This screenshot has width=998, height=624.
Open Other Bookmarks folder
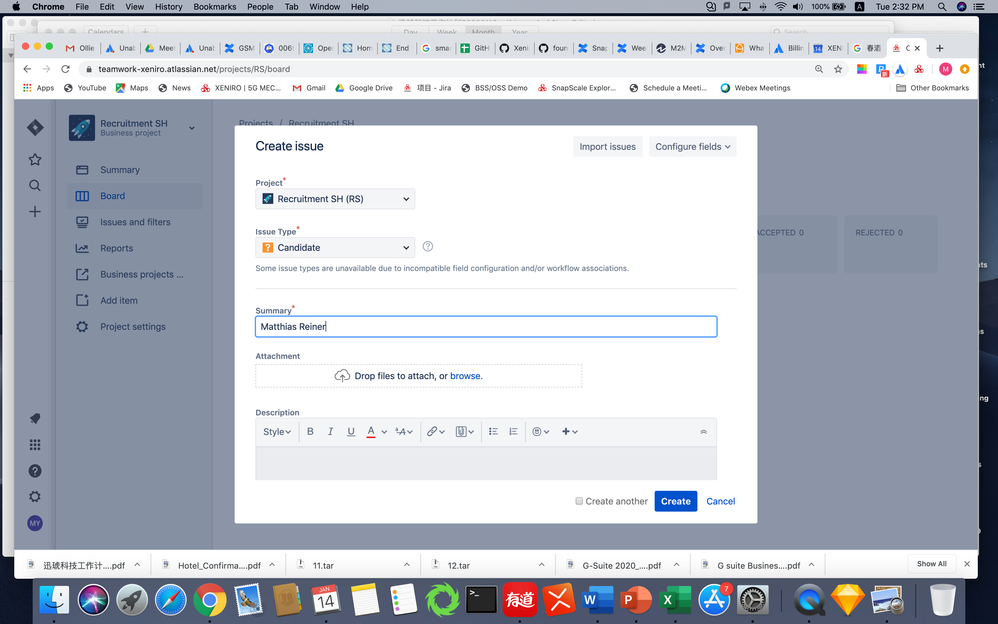(x=932, y=88)
